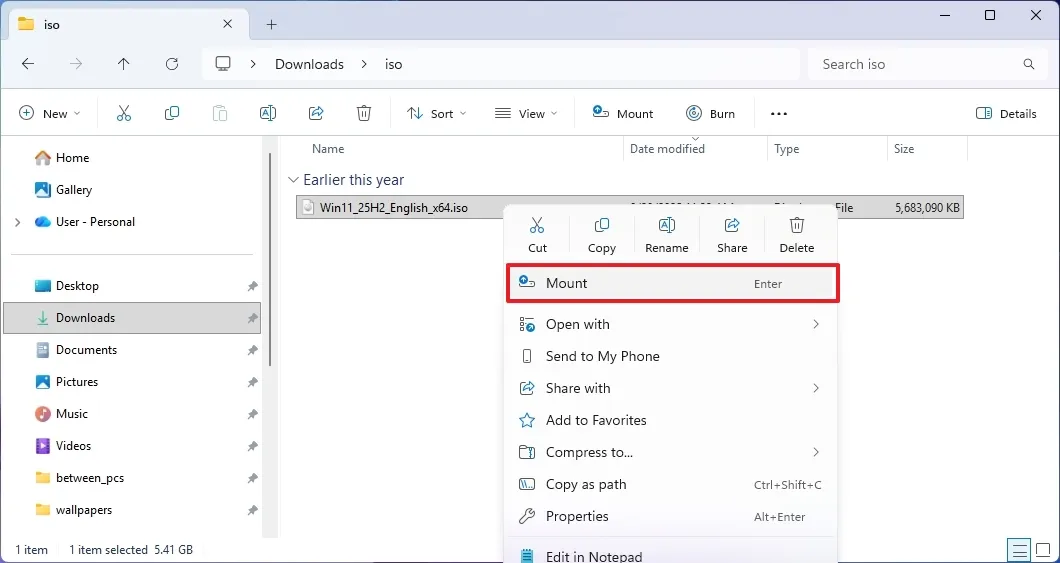The image size is (1060, 563).
Task: Select Mount in the context menu
Action: pos(673,283)
